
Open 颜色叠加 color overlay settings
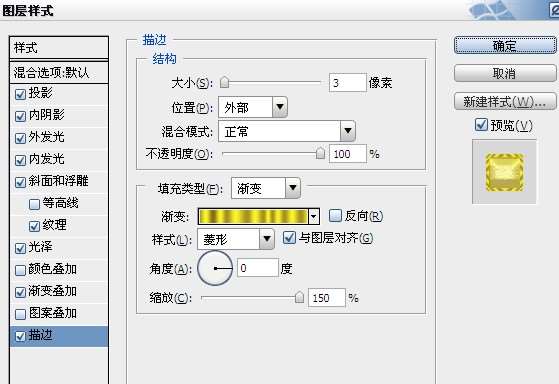[53, 269]
